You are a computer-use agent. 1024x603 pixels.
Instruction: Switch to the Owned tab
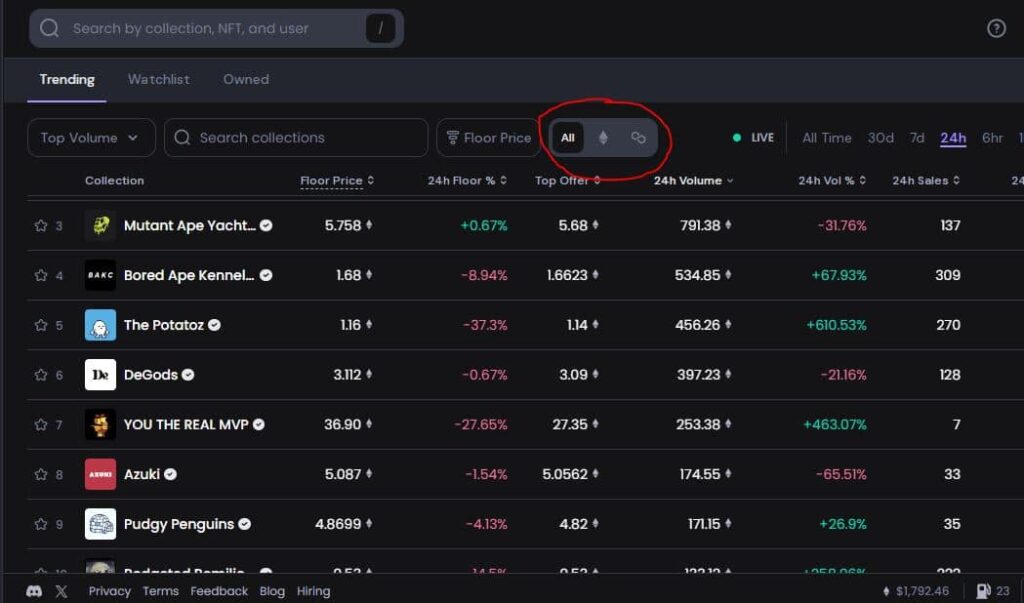click(246, 79)
